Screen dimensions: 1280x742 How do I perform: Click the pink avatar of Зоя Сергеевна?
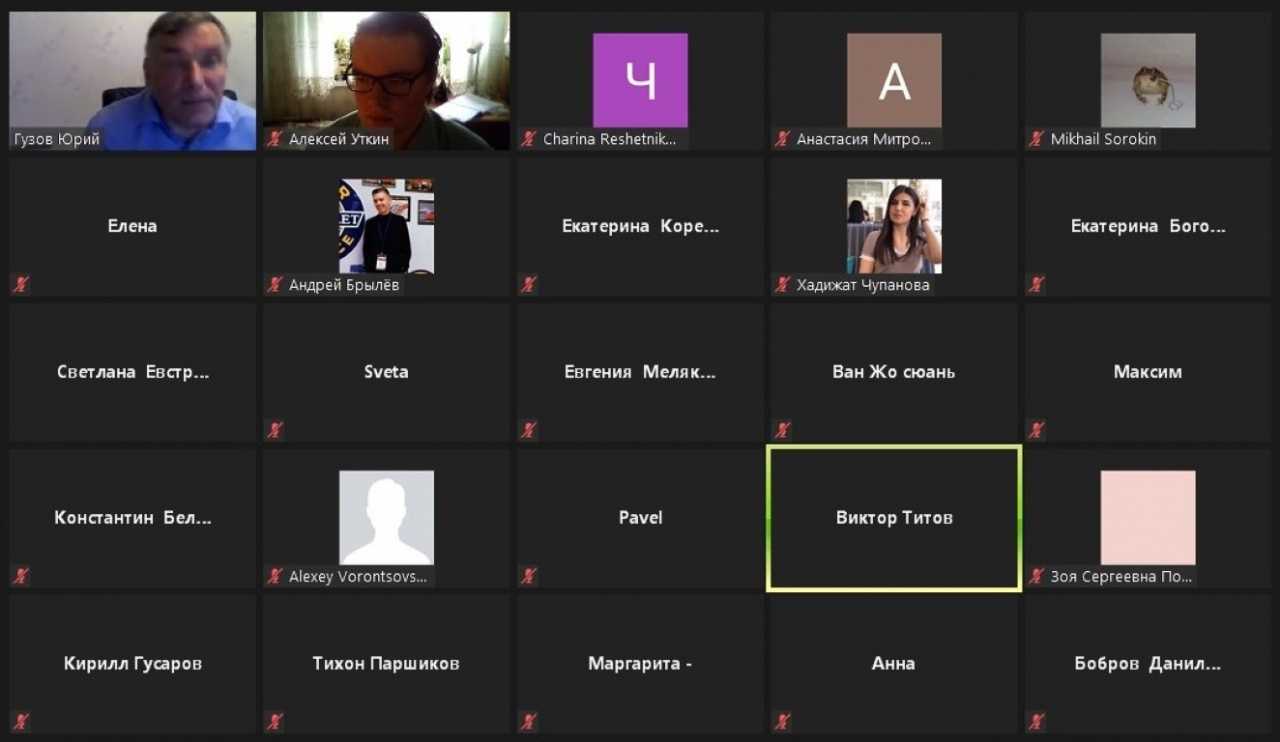[1148, 517]
